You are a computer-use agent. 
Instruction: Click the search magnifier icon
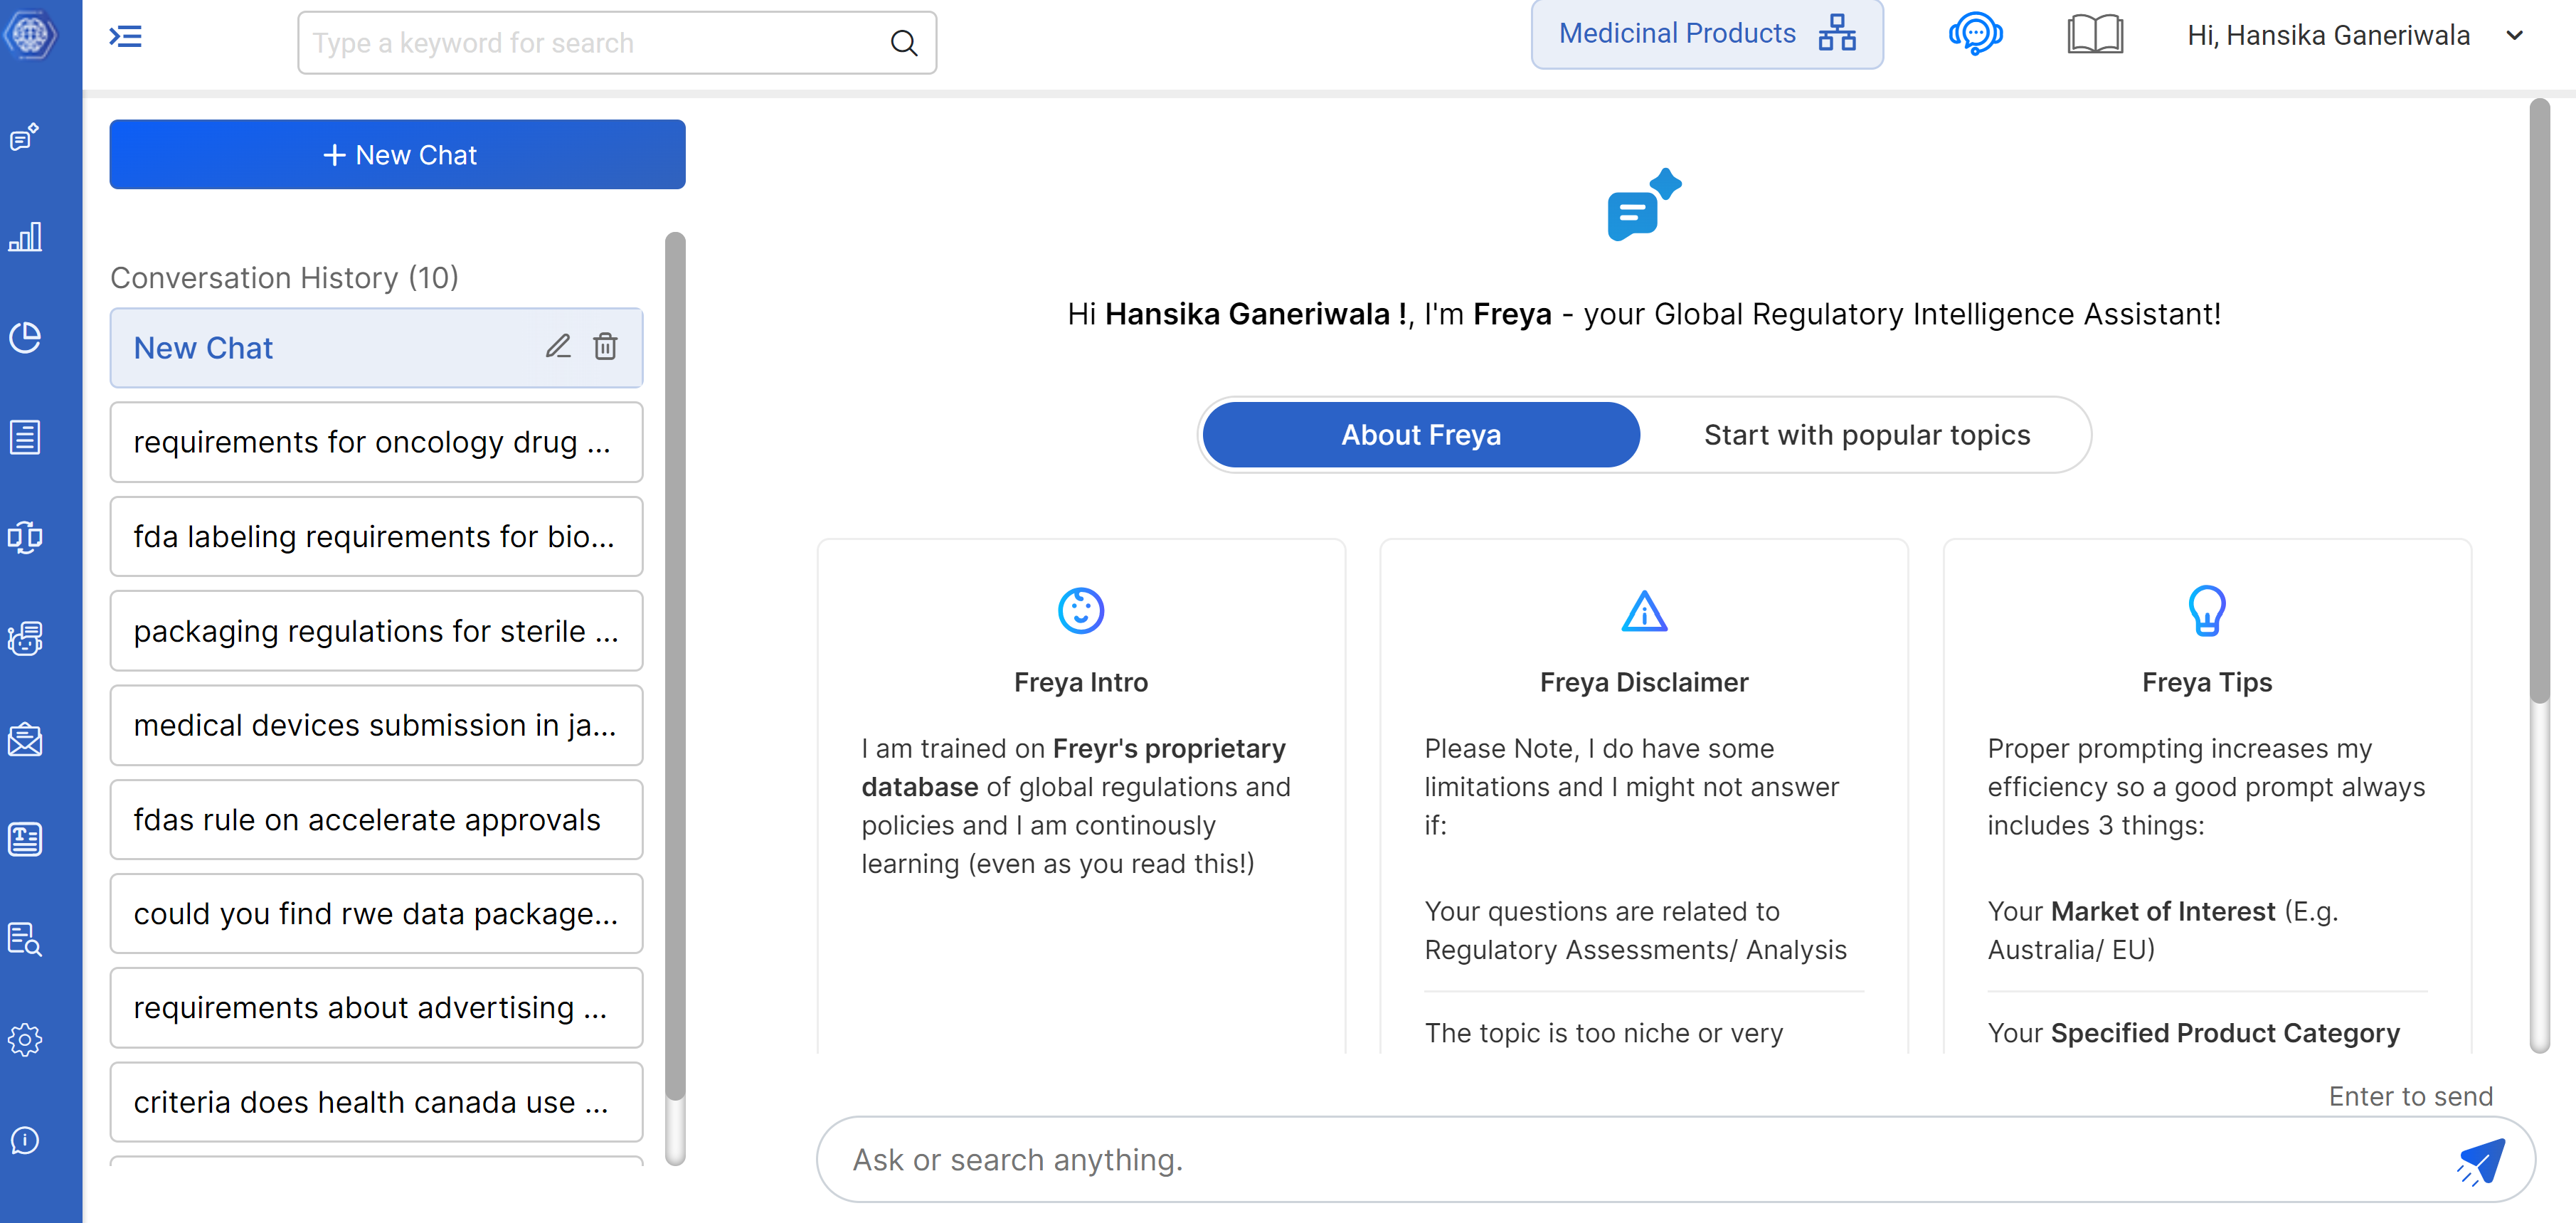click(904, 43)
